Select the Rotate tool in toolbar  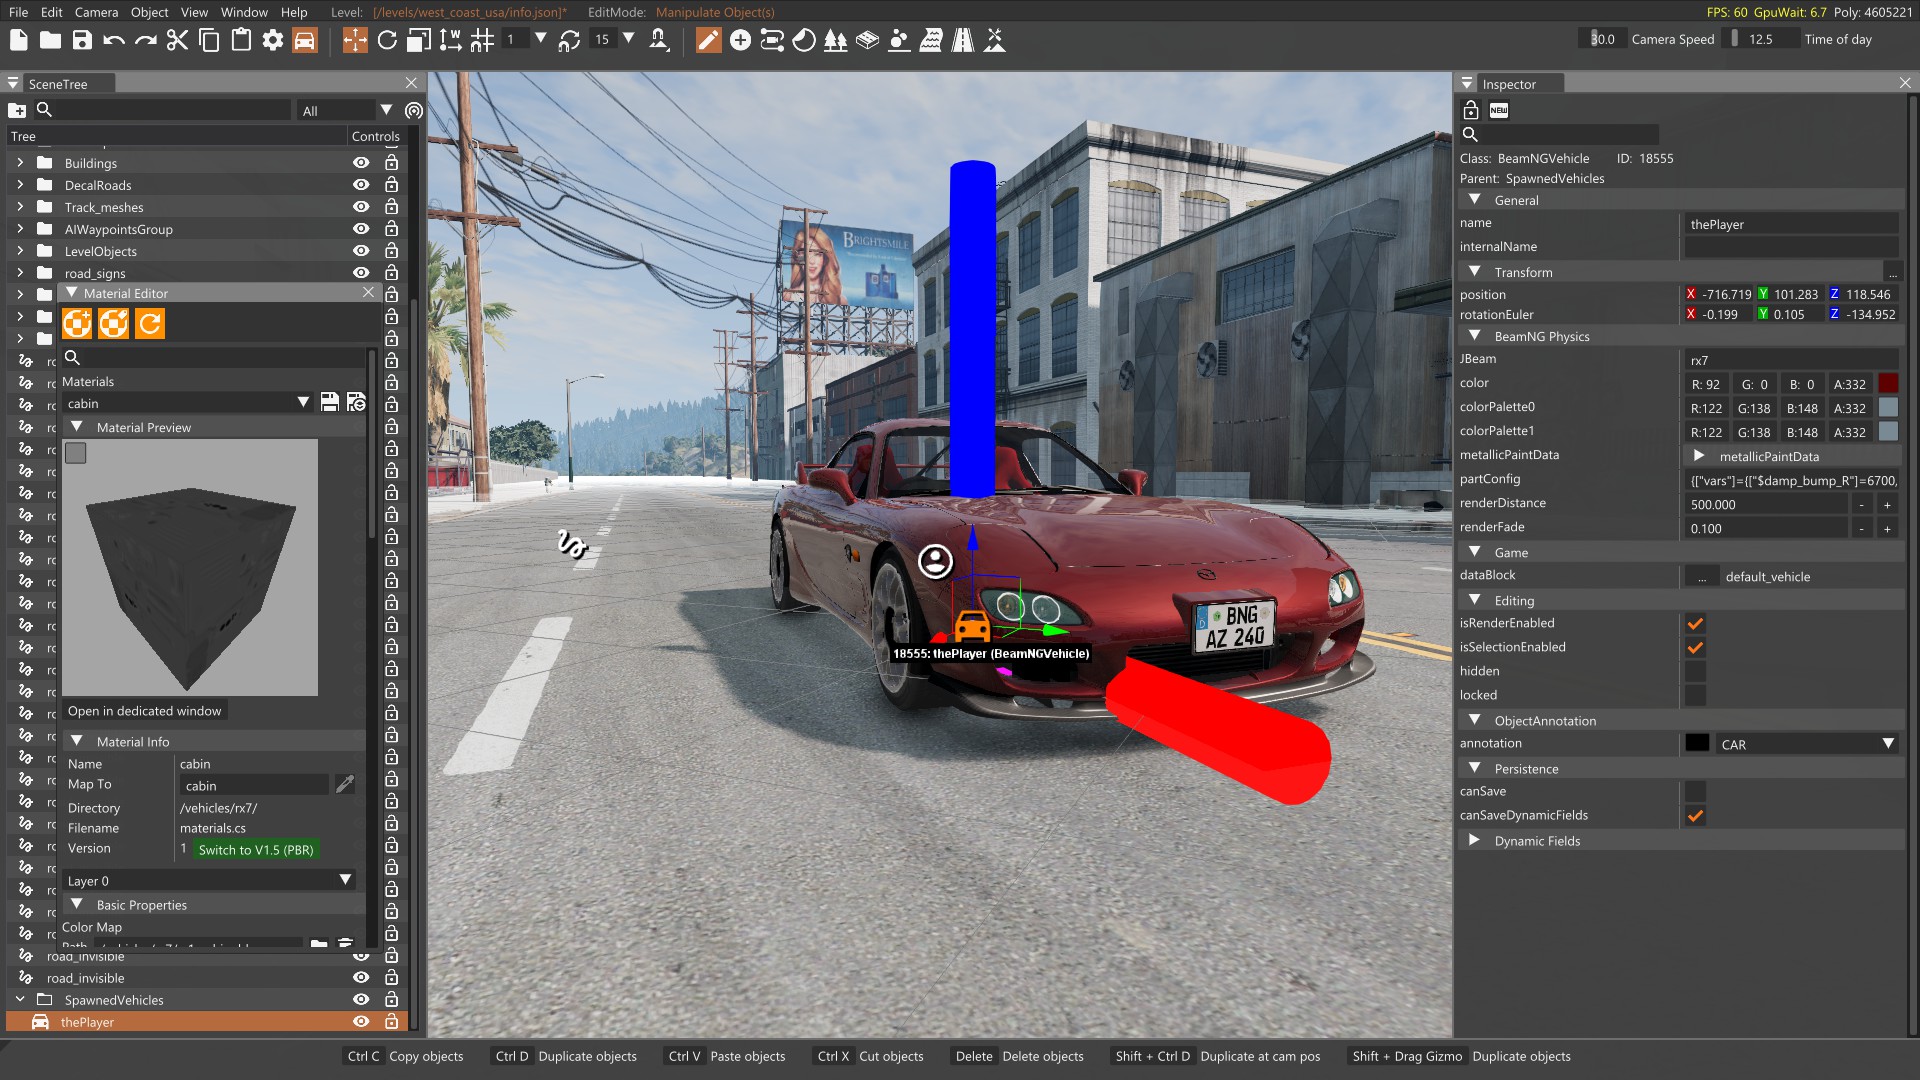tap(387, 40)
